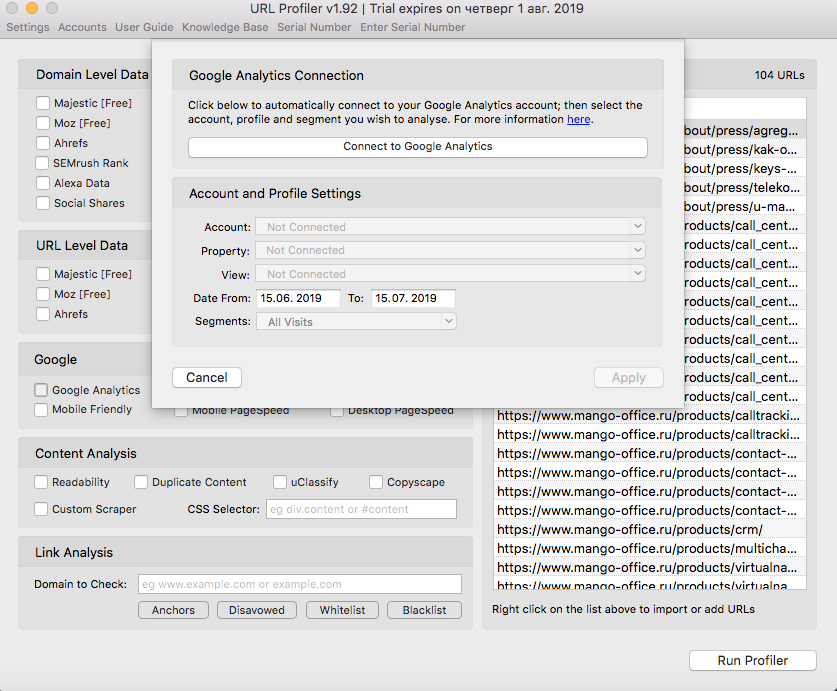
Task: Open the Settings menu
Action: (x=28, y=27)
